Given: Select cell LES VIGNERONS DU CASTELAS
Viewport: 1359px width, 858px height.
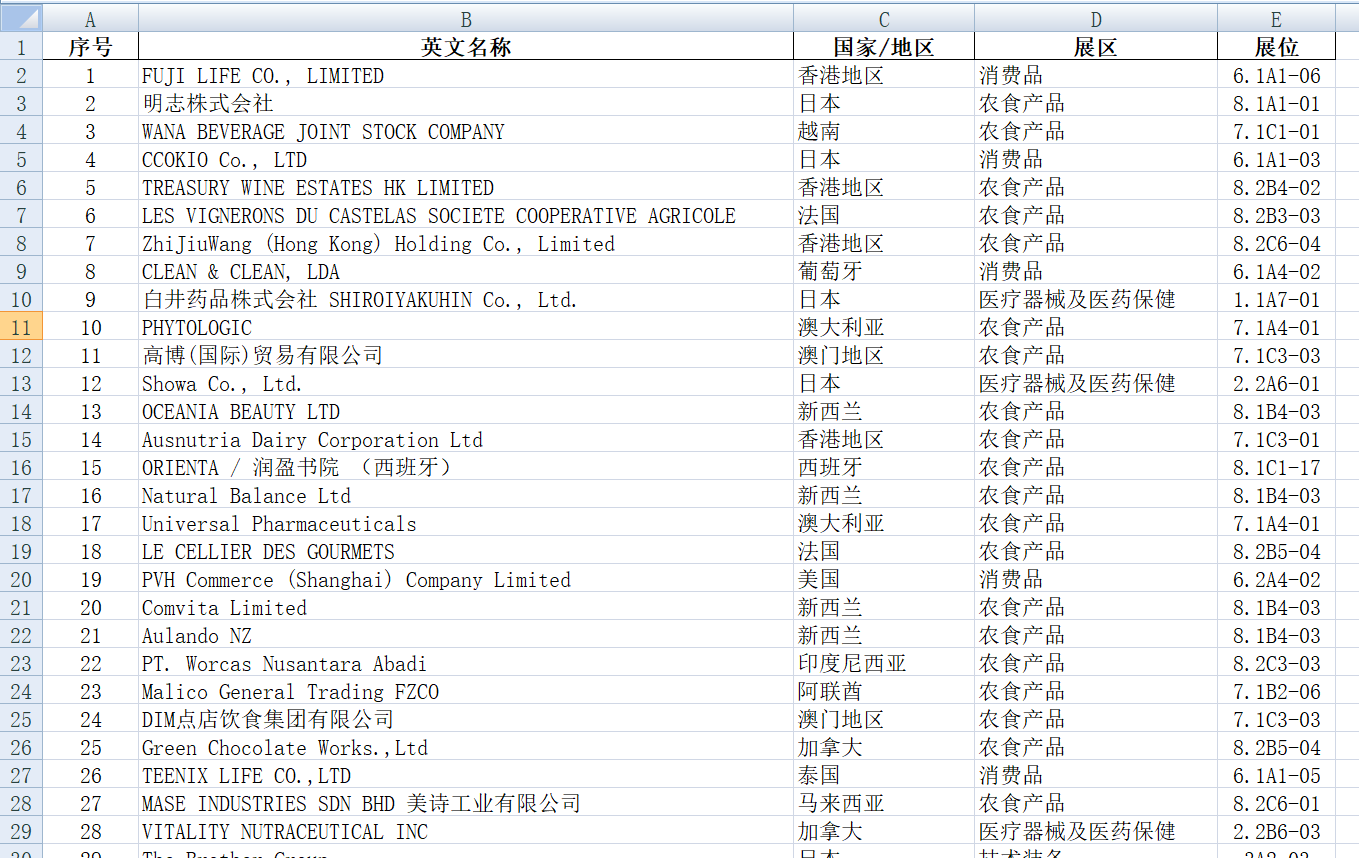Looking at the screenshot, I should click(x=466, y=215).
